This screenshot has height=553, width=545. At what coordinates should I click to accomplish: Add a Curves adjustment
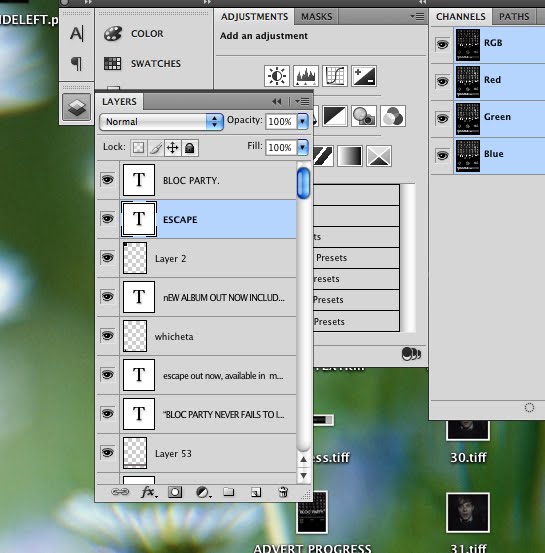click(x=335, y=76)
